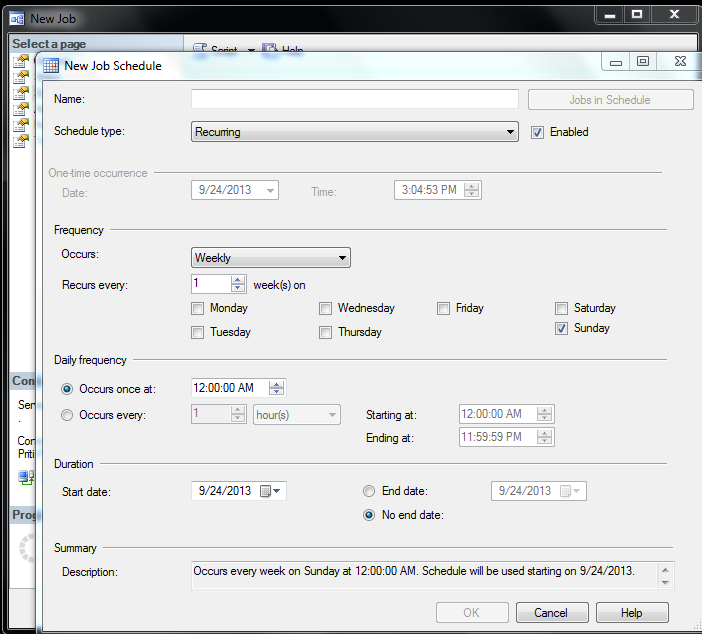The image size is (702, 634).
Task: Increment the Recurs every weeks spinner
Action: tap(237, 280)
